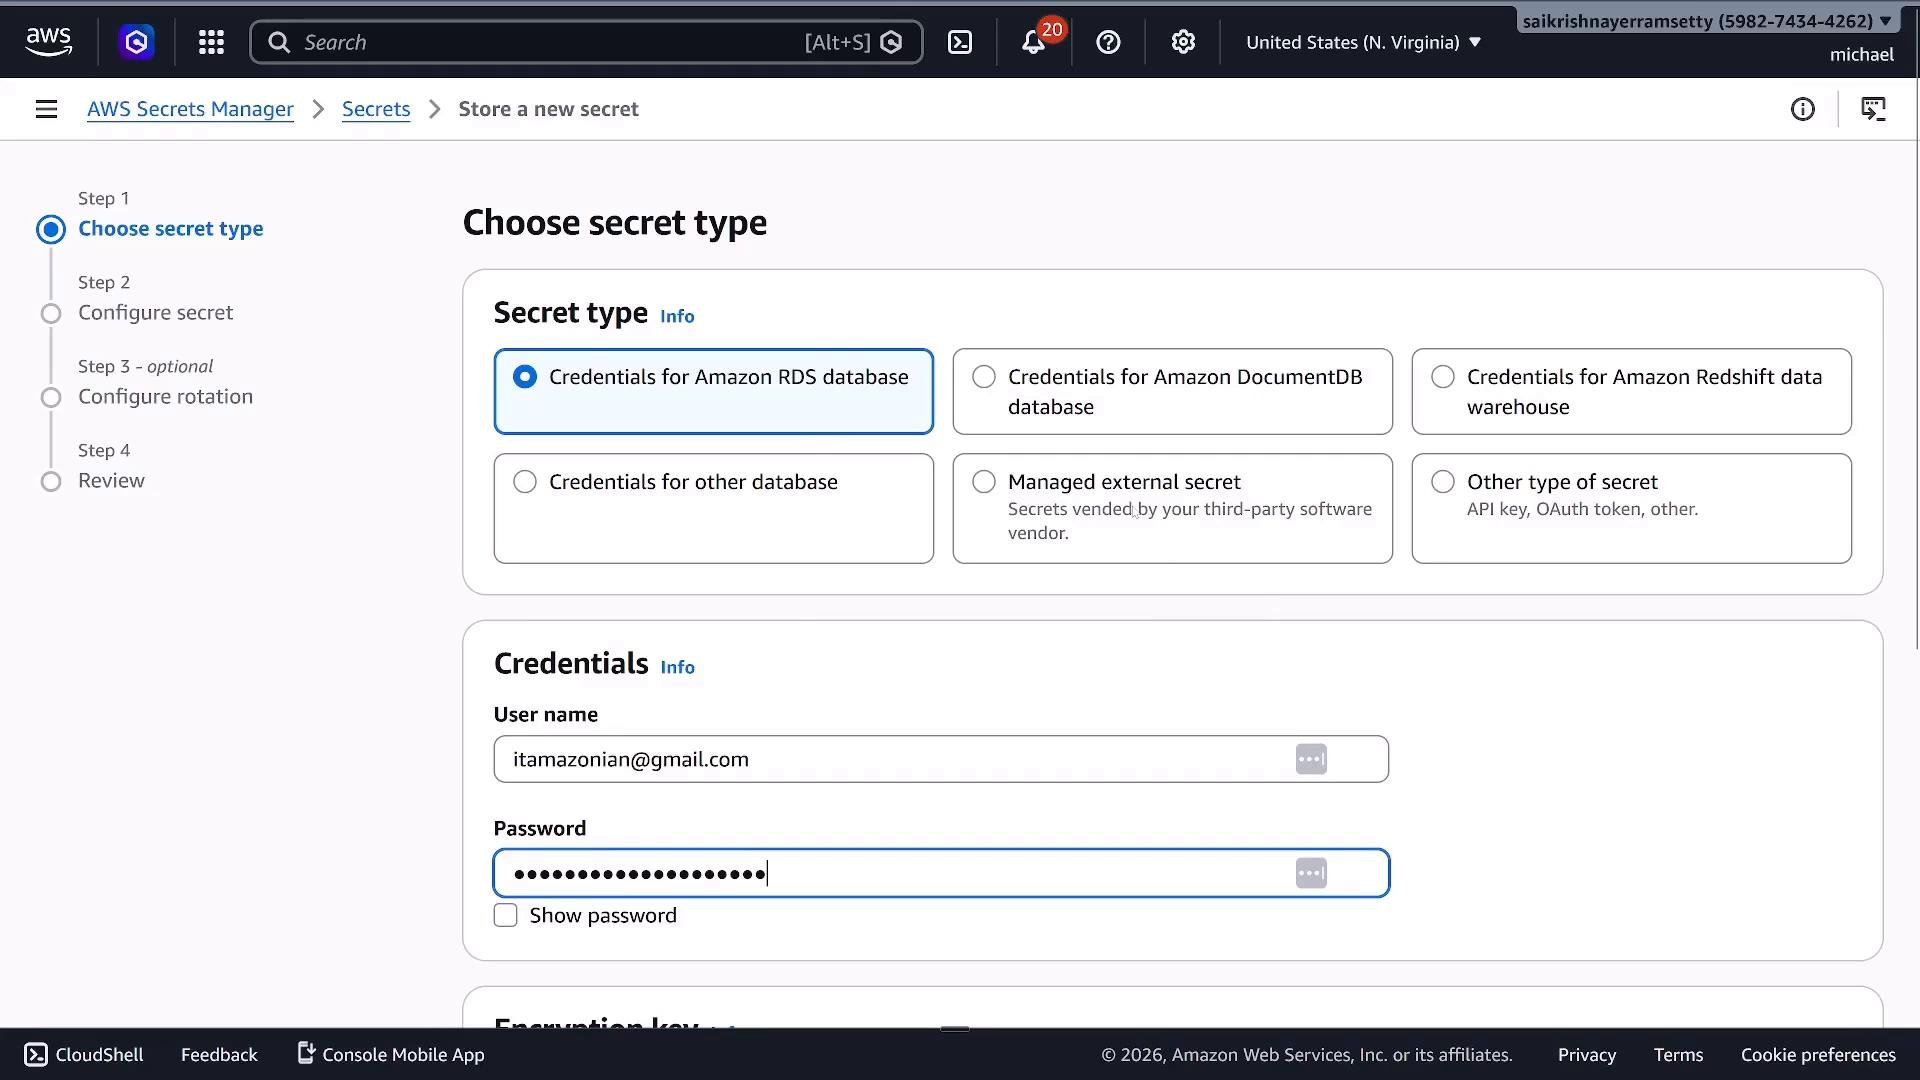This screenshot has width=1920, height=1080.
Task: Open Console Mobile App link in footer
Action: pyautogui.click(x=391, y=1055)
